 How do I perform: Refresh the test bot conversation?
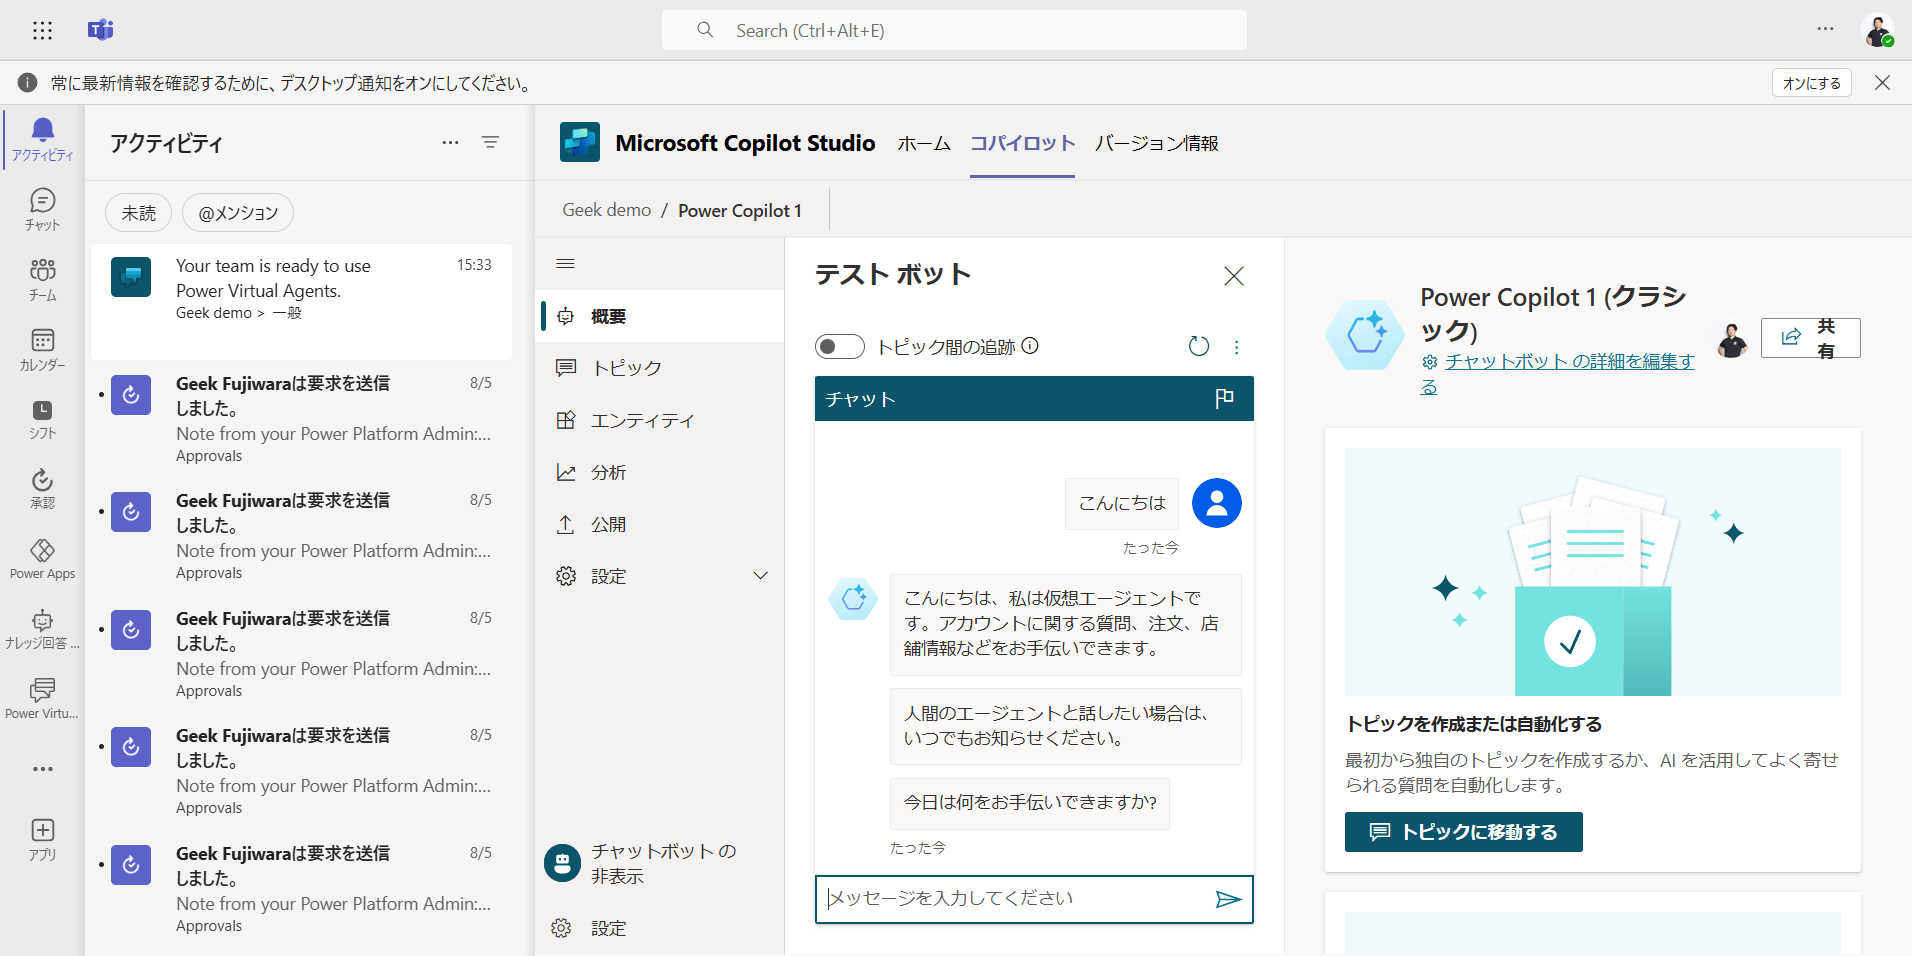(1199, 346)
